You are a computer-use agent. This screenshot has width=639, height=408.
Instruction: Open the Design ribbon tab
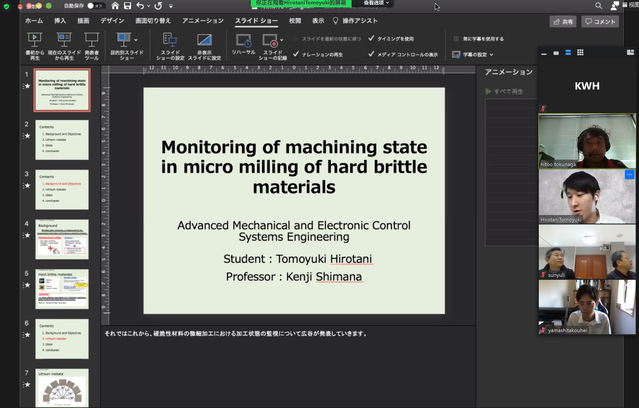click(x=113, y=20)
